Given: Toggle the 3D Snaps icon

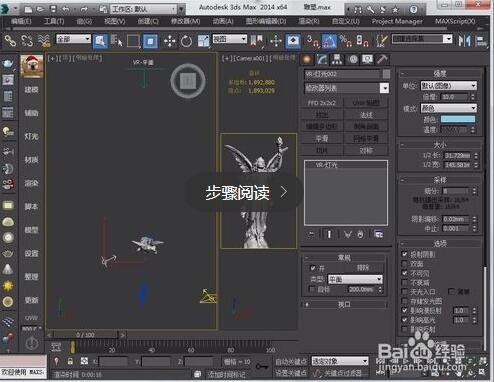Looking at the screenshot, I should [313, 41].
